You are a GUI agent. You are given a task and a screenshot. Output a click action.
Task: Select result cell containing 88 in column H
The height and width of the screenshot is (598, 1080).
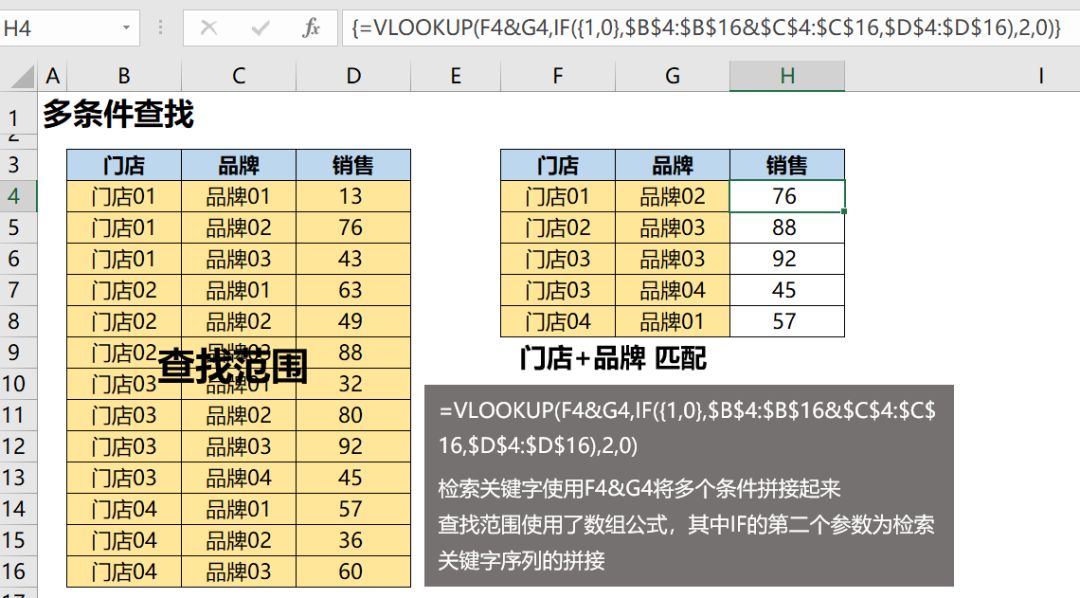787,227
